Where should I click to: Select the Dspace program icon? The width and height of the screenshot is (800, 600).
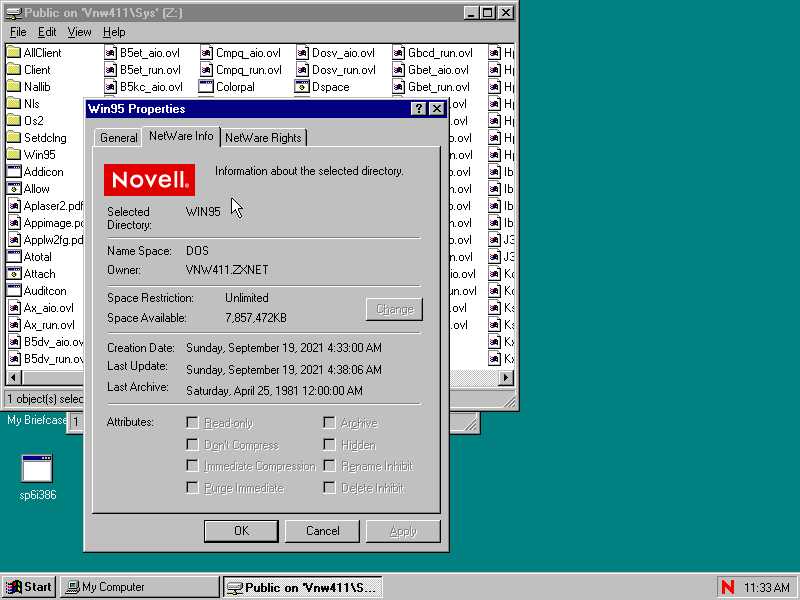coord(302,87)
